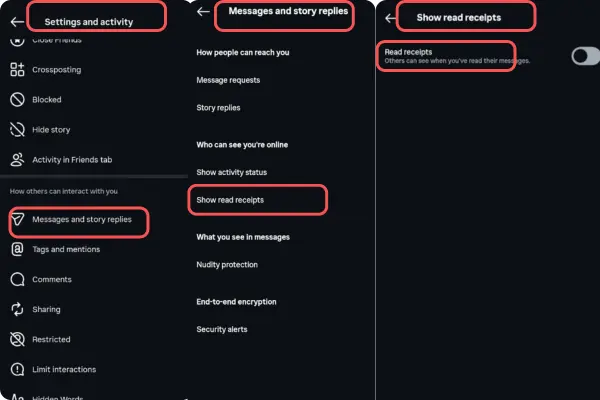
Task: Click the Sharing arrows icon
Action: pos(17,309)
